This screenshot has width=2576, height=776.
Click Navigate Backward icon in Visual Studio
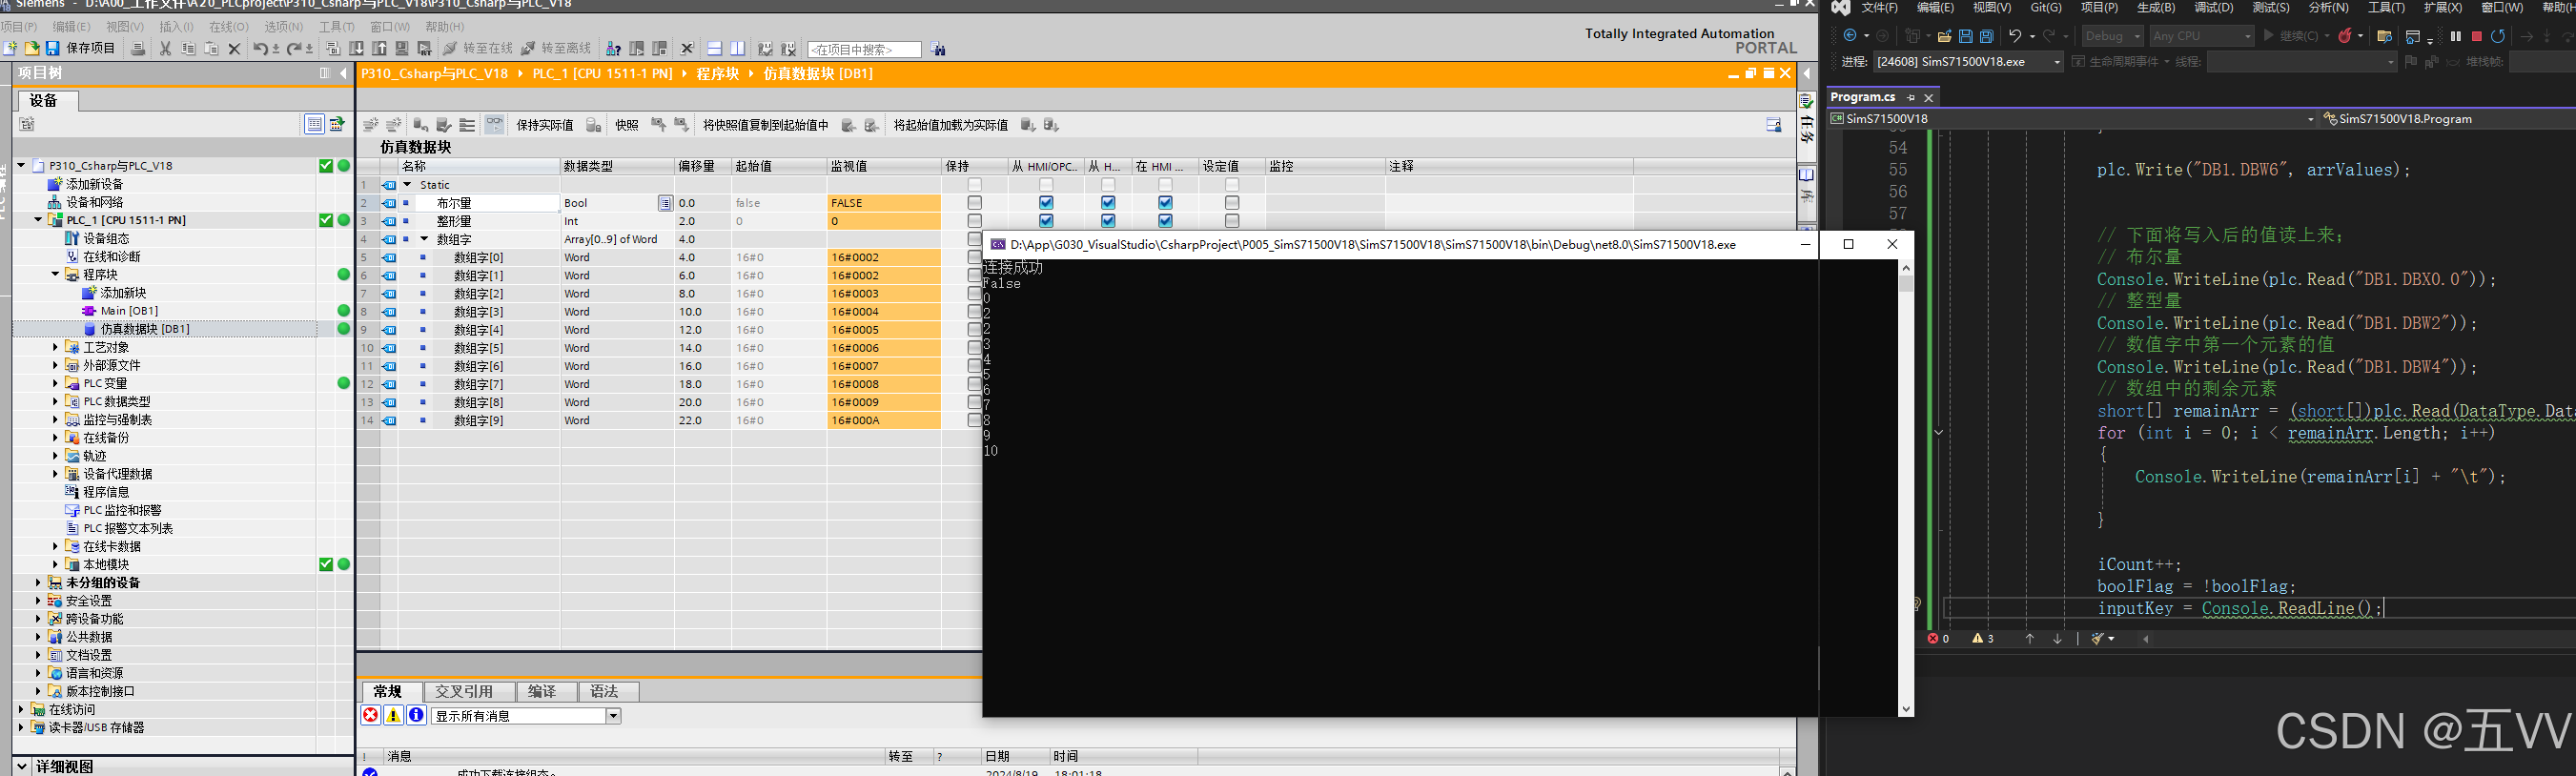[x=1850, y=36]
